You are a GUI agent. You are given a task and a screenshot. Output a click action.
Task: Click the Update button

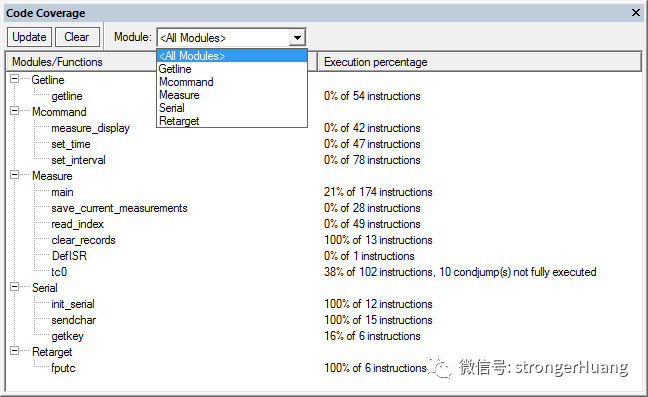[29, 37]
